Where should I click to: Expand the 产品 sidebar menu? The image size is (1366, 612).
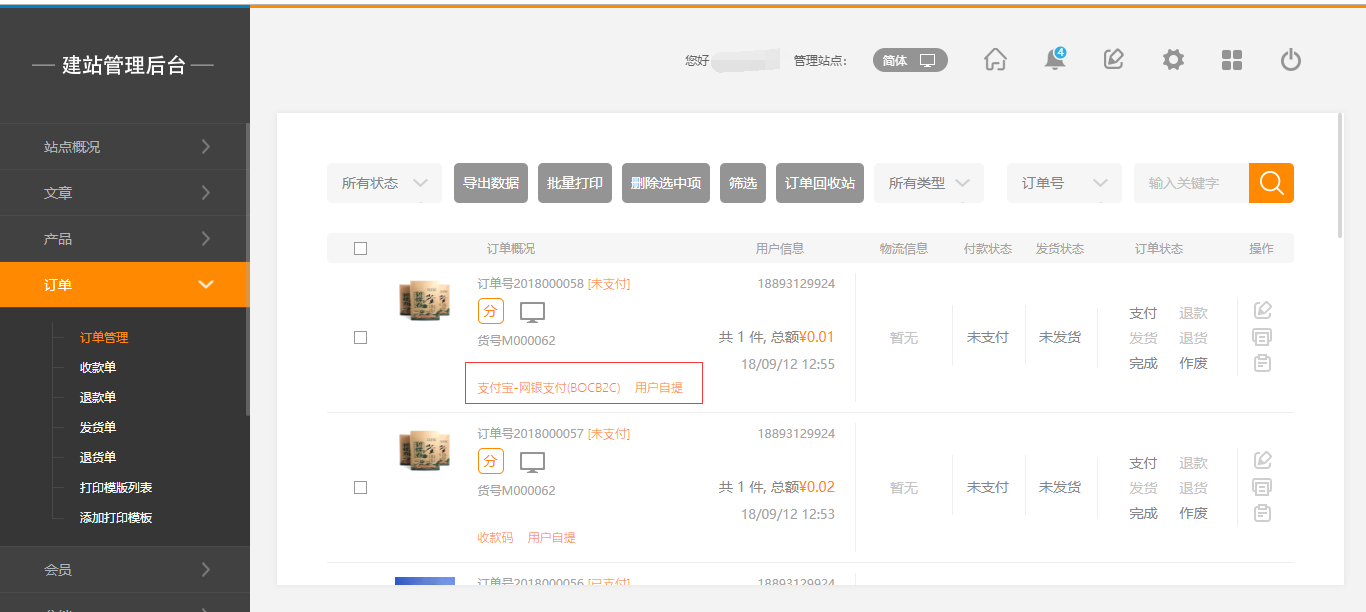tap(124, 239)
